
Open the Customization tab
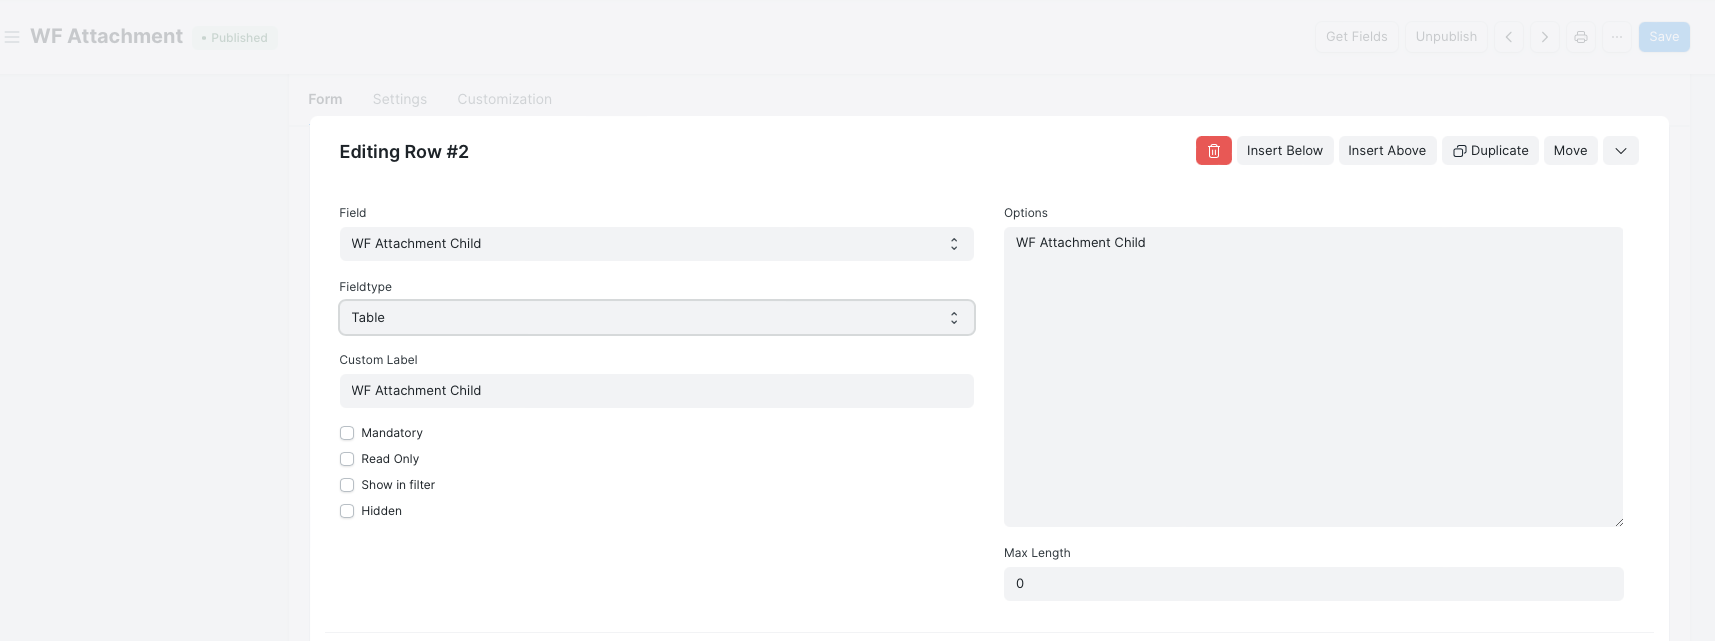pyautogui.click(x=505, y=99)
